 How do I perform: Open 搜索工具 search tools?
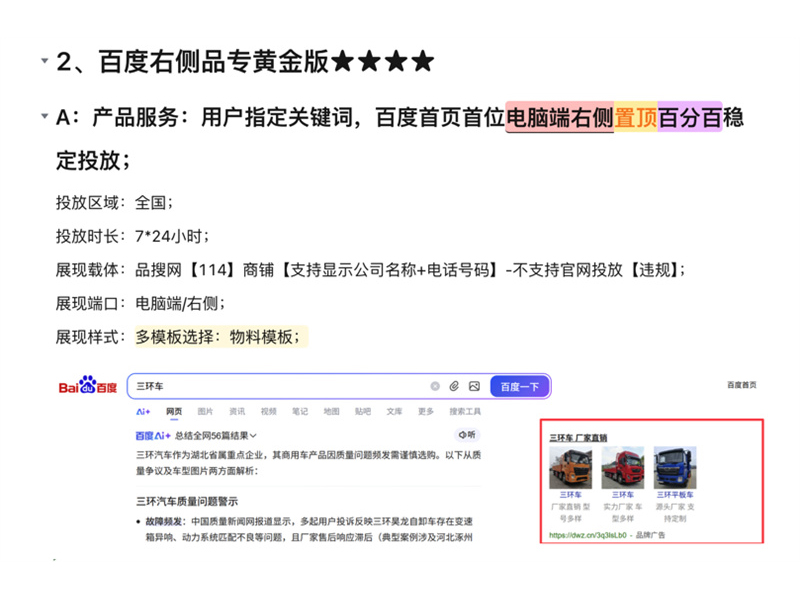tap(465, 411)
